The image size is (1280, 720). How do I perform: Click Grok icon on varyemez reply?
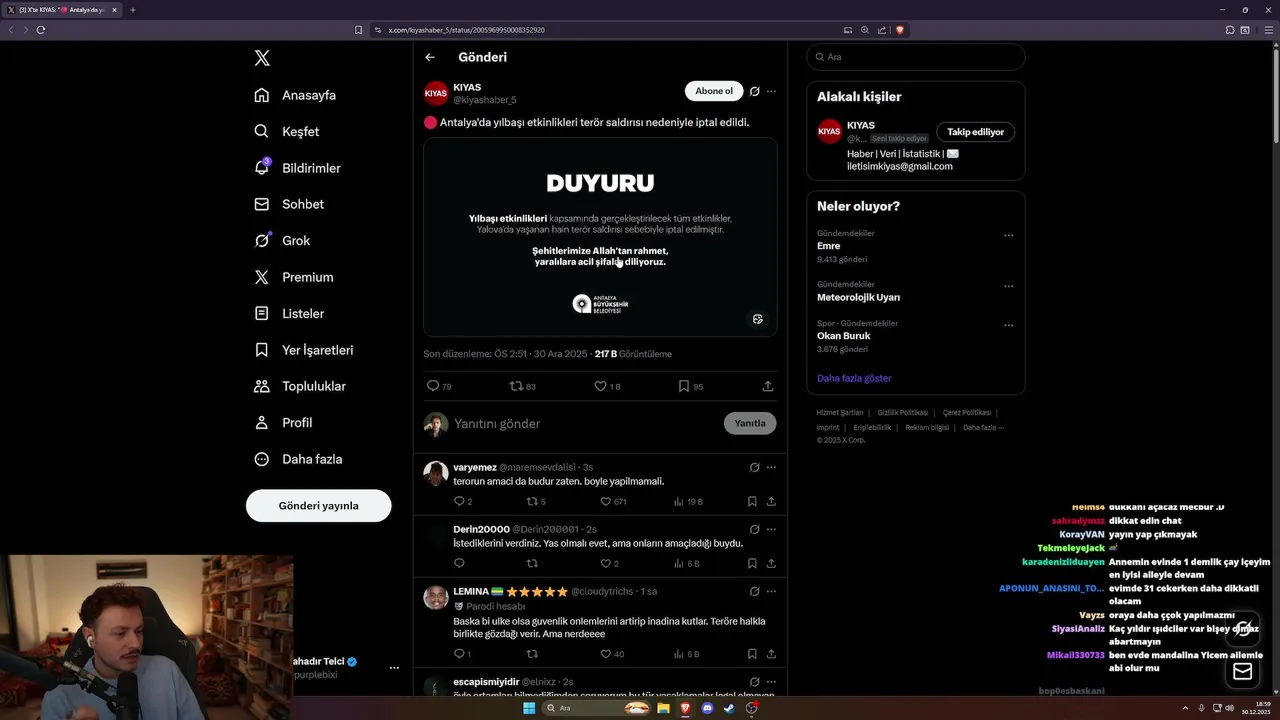click(755, 467)
